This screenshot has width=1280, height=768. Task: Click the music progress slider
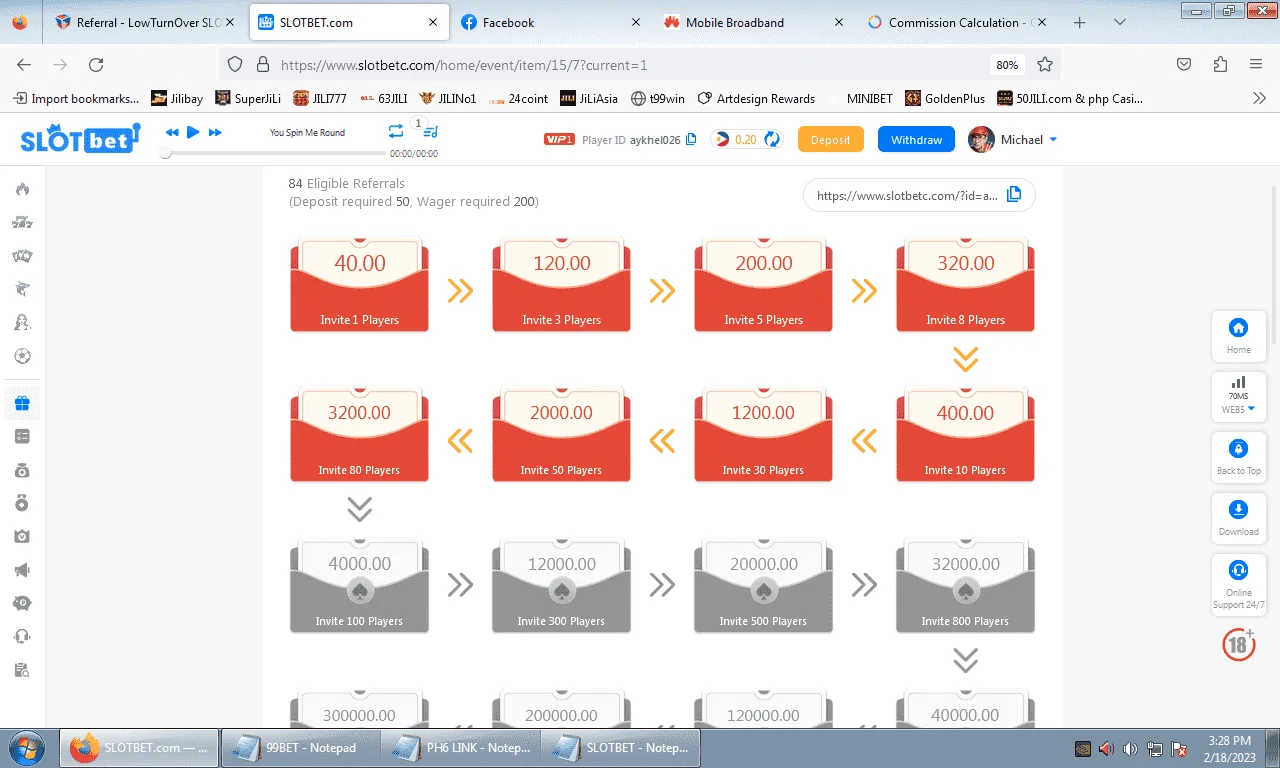point(275,153)
